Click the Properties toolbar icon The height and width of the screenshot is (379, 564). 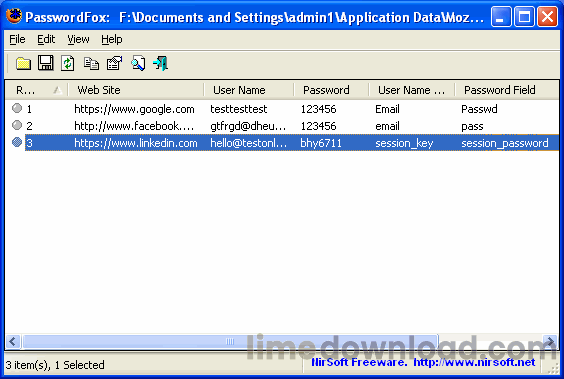click(x=114, y=64)
